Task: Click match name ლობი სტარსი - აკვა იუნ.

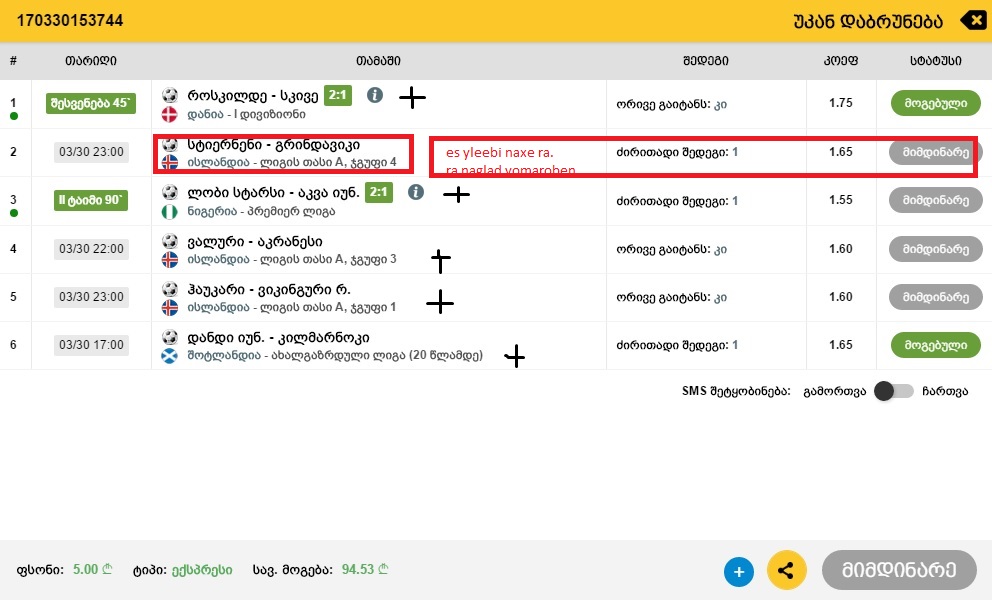Action: tap(273, 193)
